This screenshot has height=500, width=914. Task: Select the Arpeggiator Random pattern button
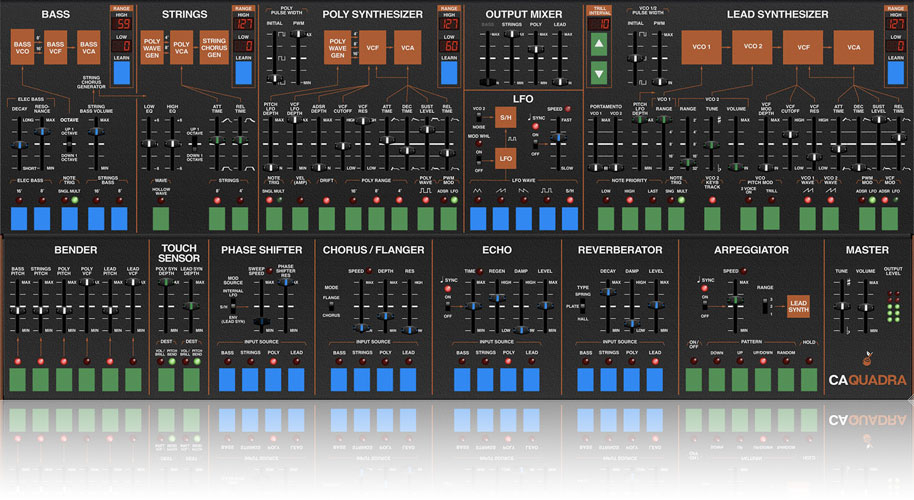786,380
